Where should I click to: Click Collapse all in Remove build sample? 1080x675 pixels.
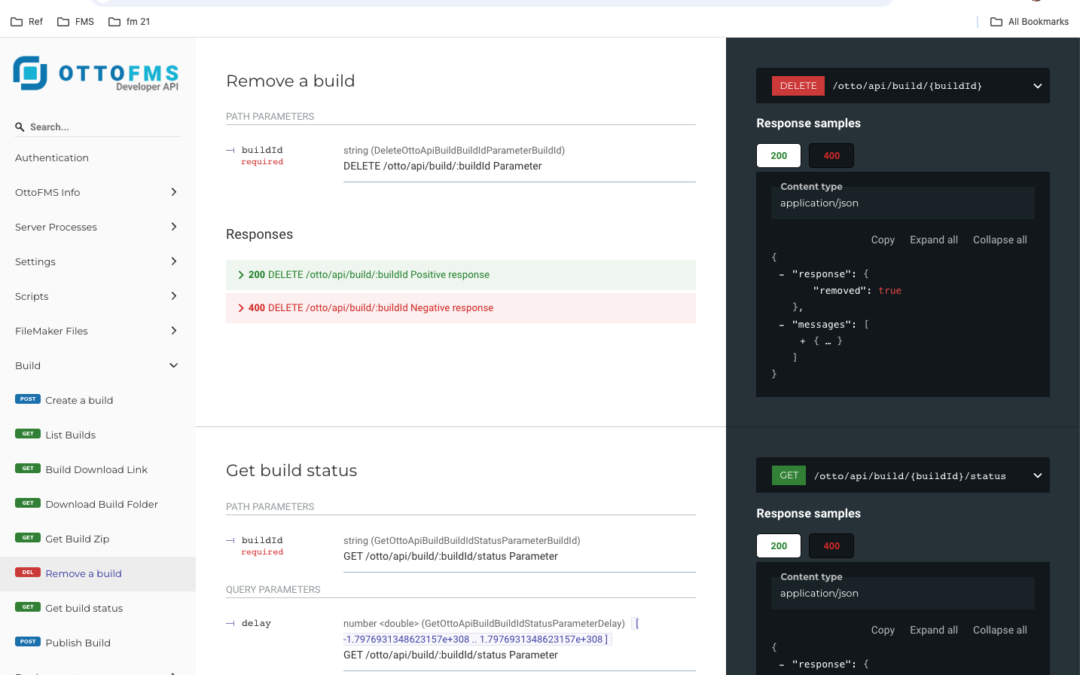coord(999,240)
